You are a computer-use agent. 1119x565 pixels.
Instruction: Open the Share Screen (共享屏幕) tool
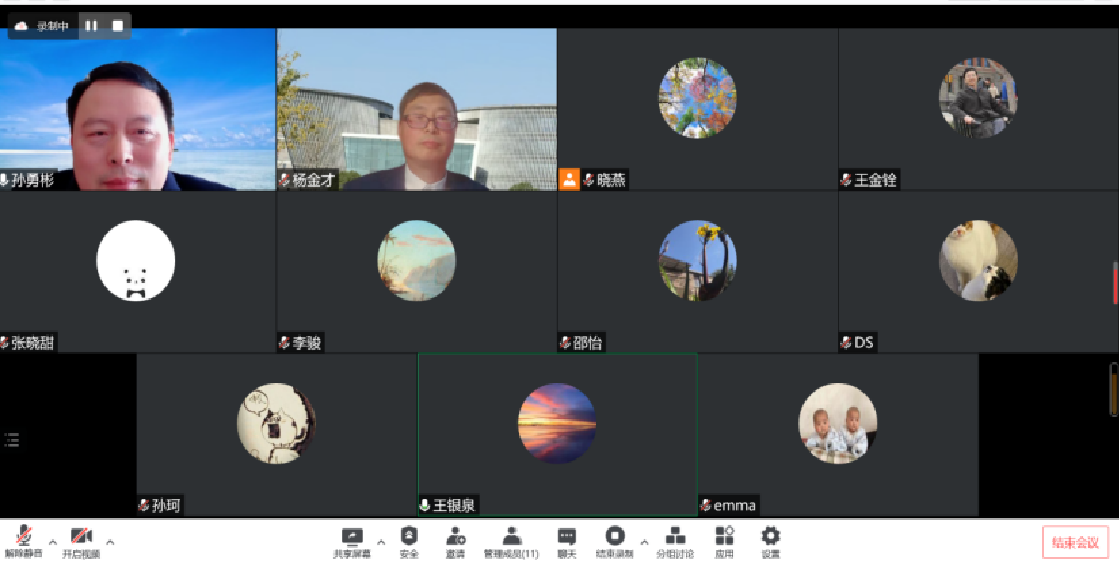(x=351, y=541)
